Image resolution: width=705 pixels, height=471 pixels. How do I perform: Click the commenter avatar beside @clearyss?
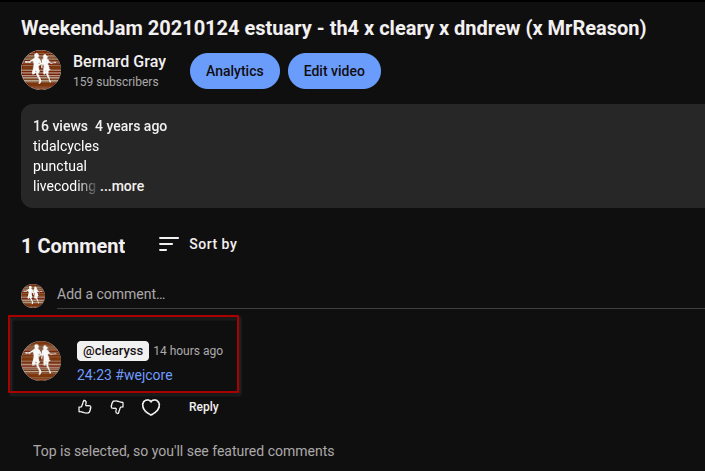[x=41, y=361]
